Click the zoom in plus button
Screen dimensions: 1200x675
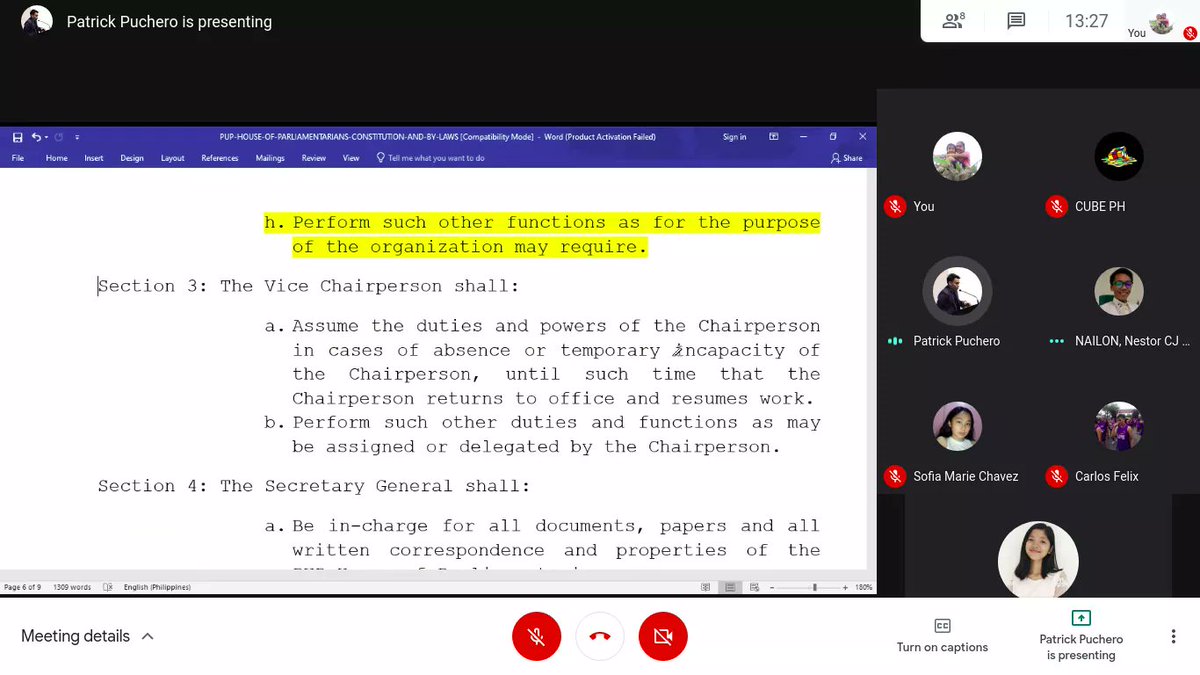(x=846, y=587)
